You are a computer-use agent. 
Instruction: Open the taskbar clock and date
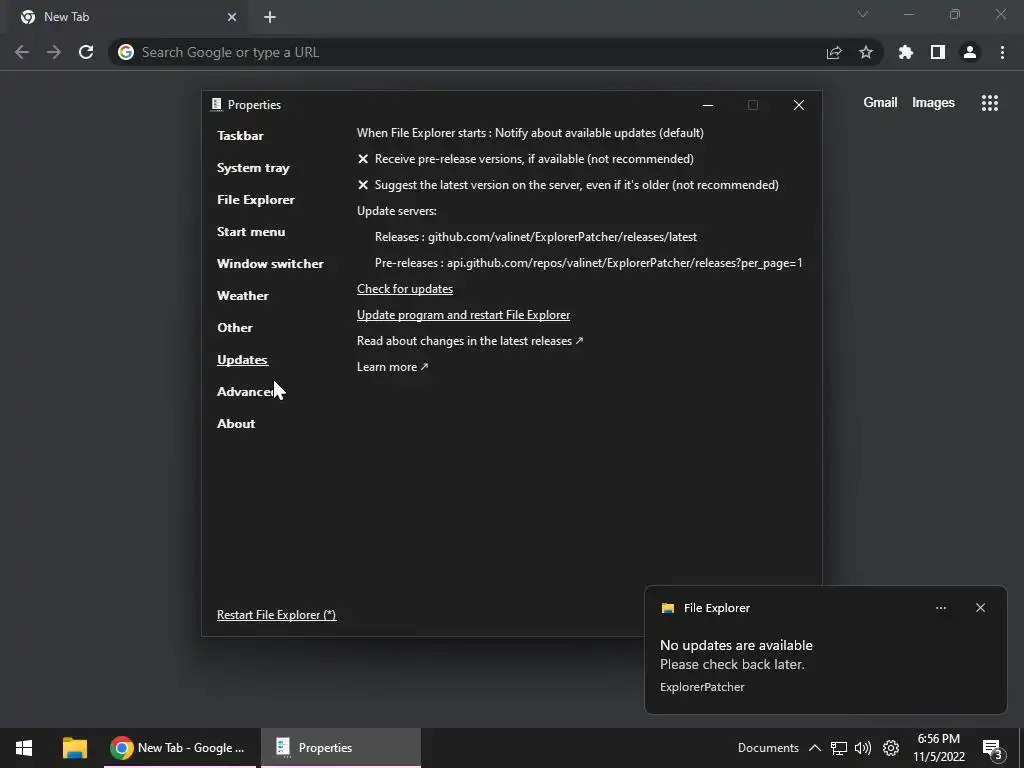pos(938,748)
